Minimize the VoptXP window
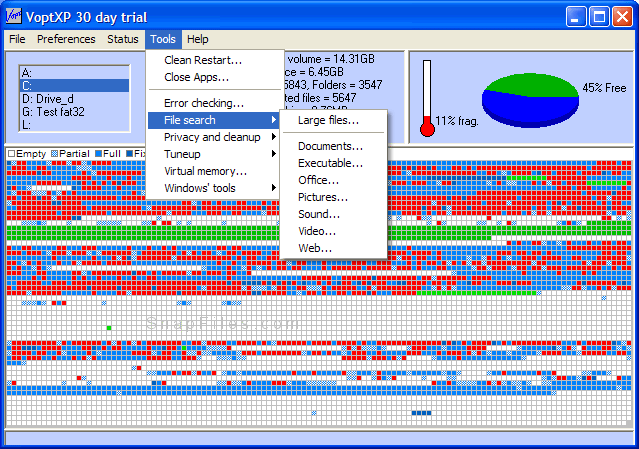The width and height of the screenshot is (639, 449). click(x=576, y=17)
